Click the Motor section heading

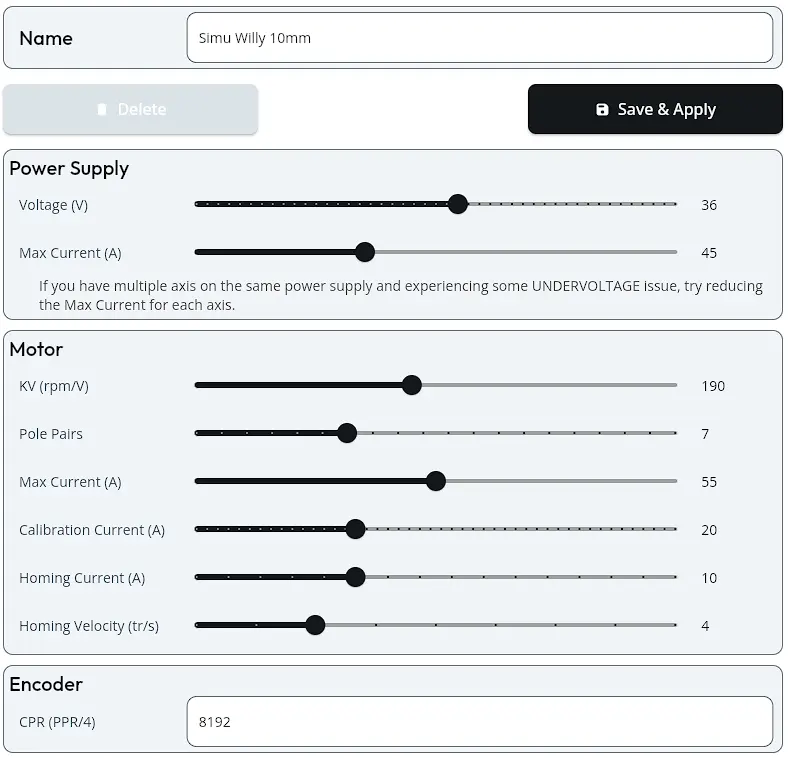tap(36, 349)
